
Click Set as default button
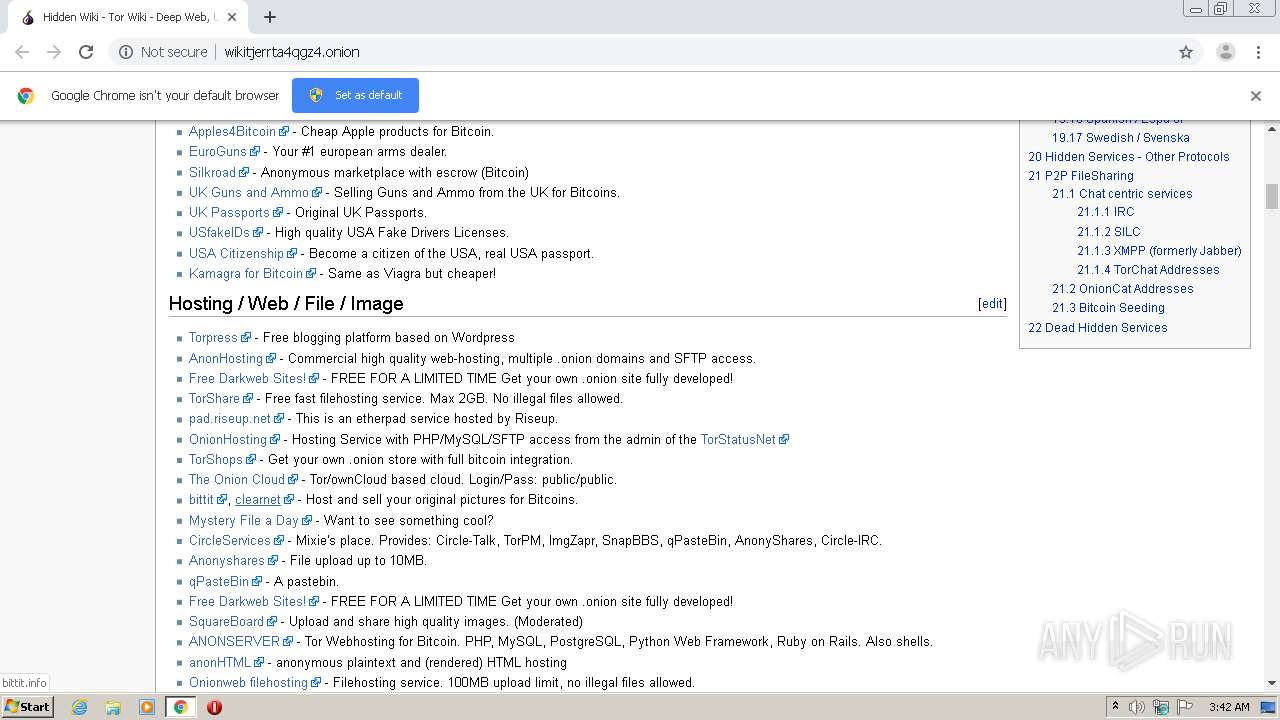355,95
